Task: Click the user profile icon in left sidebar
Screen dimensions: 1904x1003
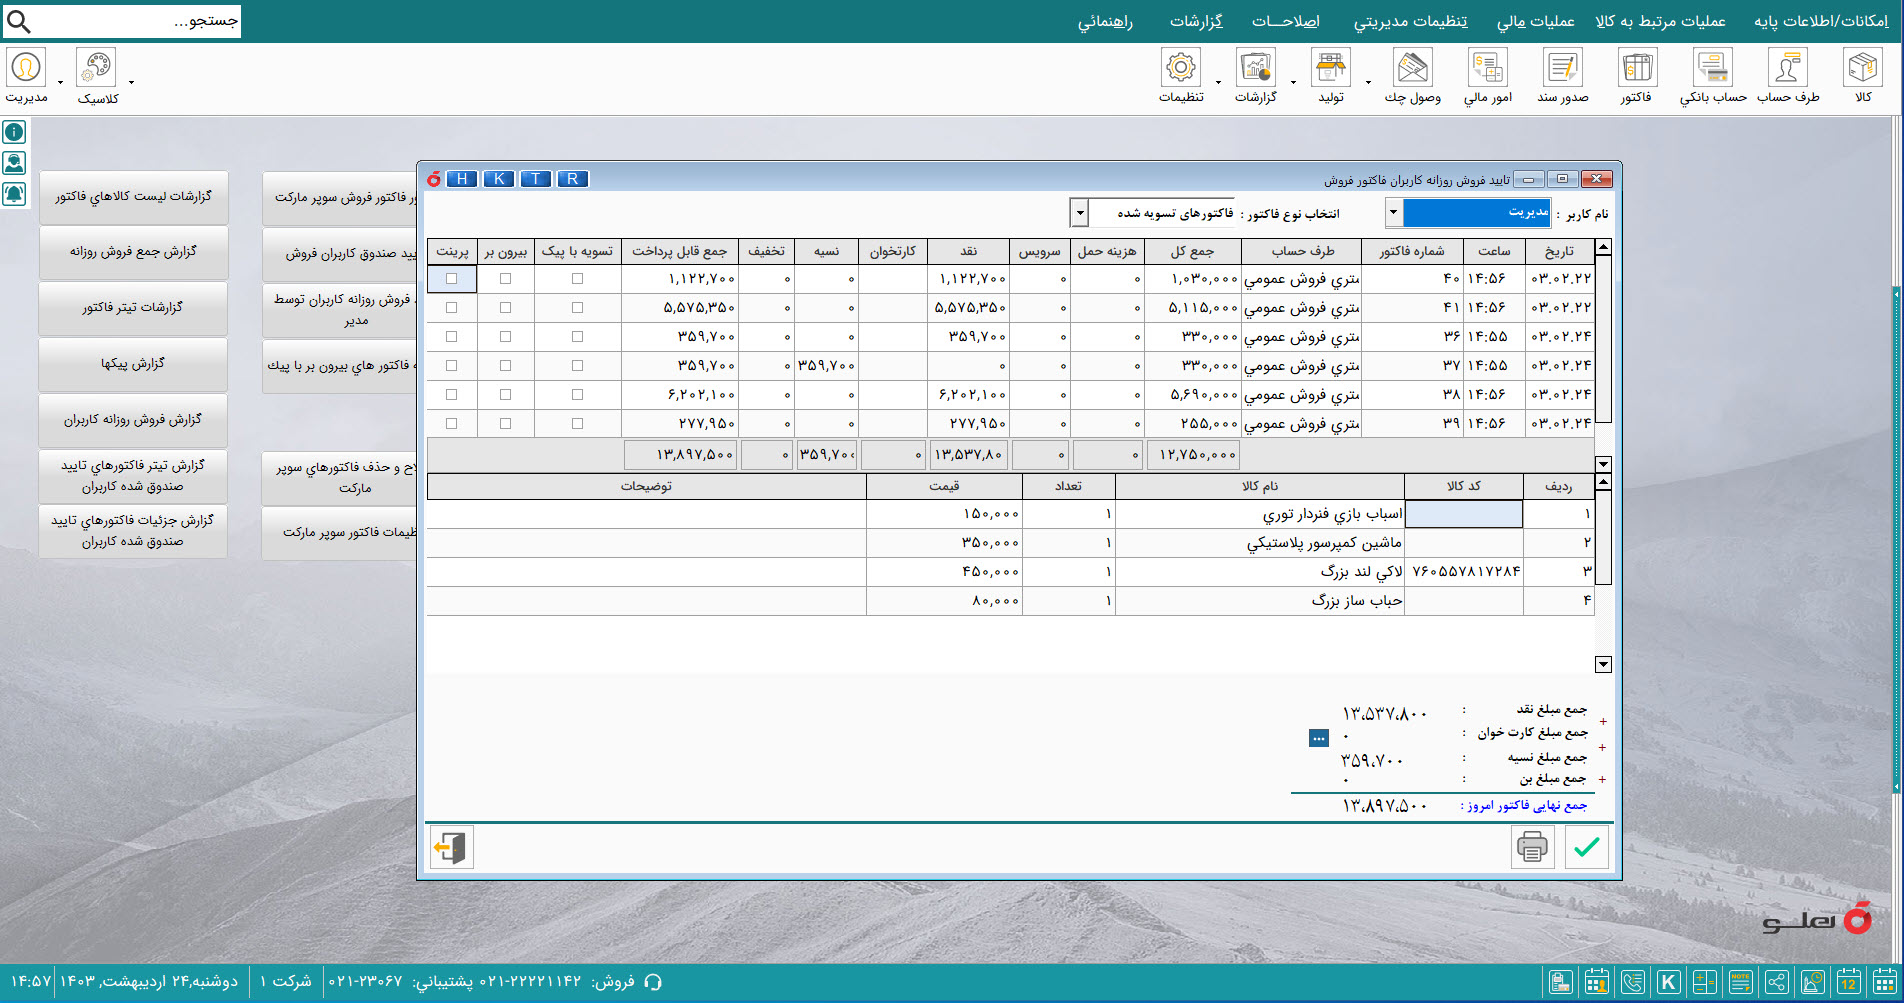Action: (x=14, y=163)
